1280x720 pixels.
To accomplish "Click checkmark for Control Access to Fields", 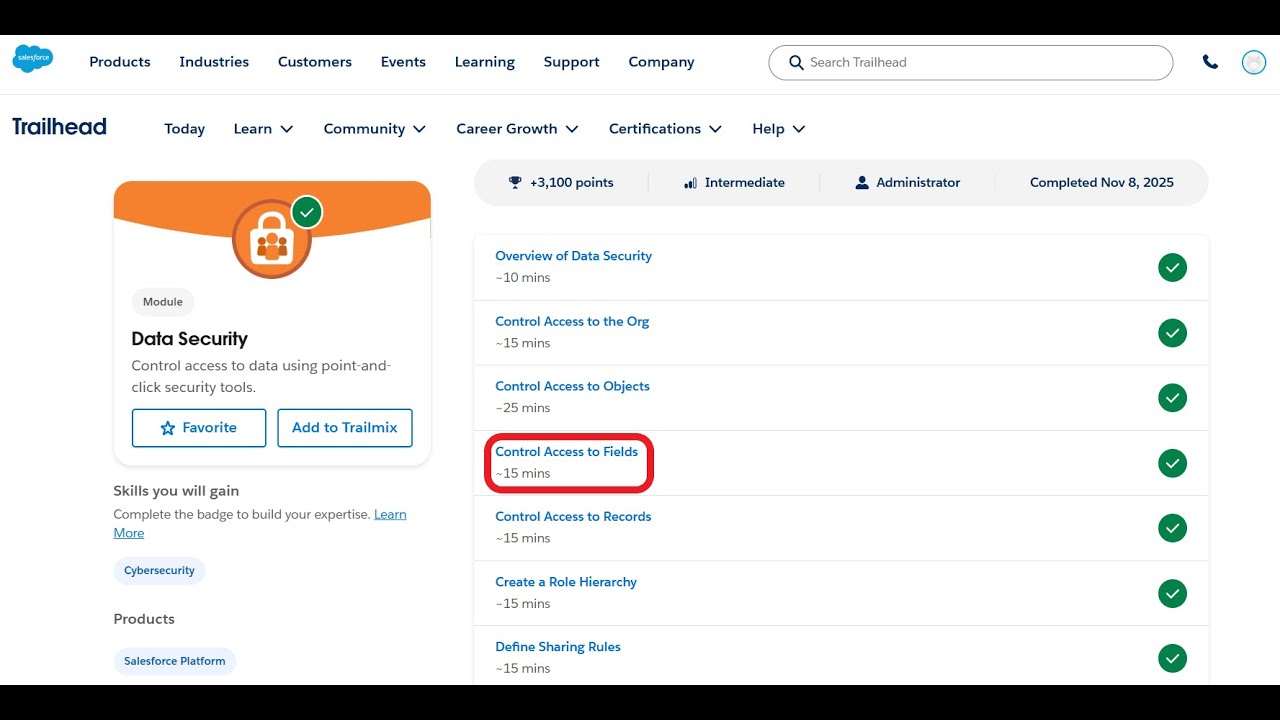I will coord(1172,463).
